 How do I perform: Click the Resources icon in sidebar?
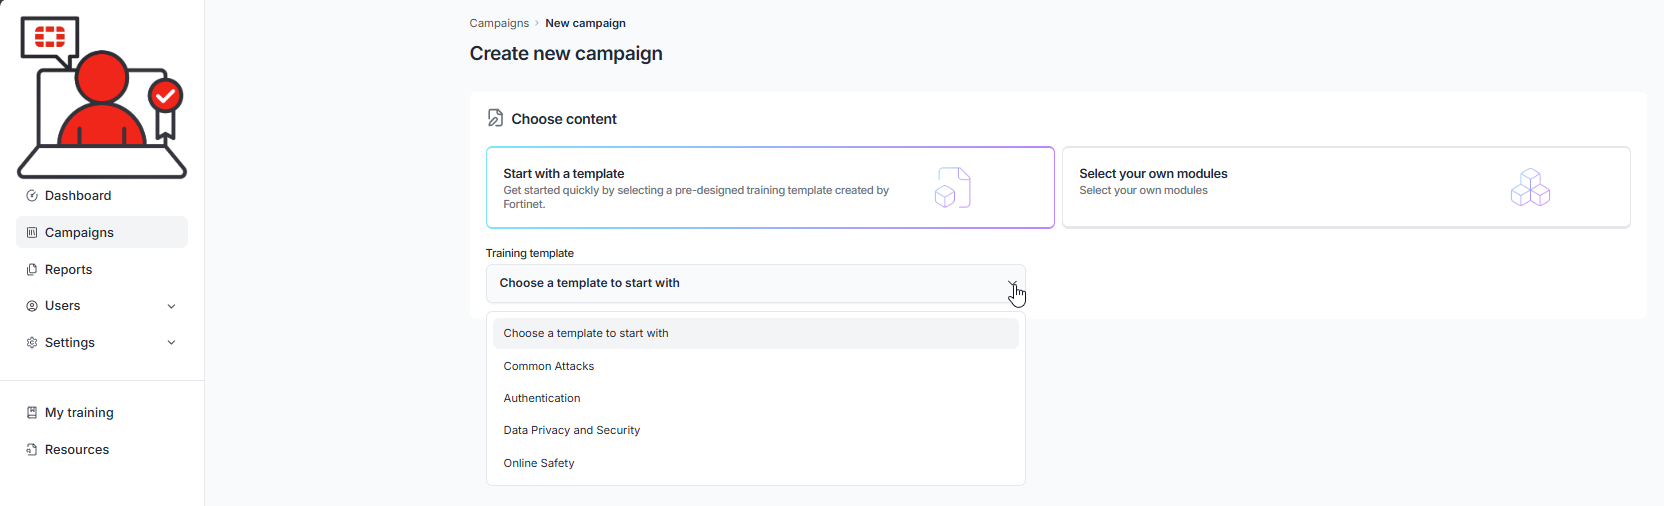(32, 450)
